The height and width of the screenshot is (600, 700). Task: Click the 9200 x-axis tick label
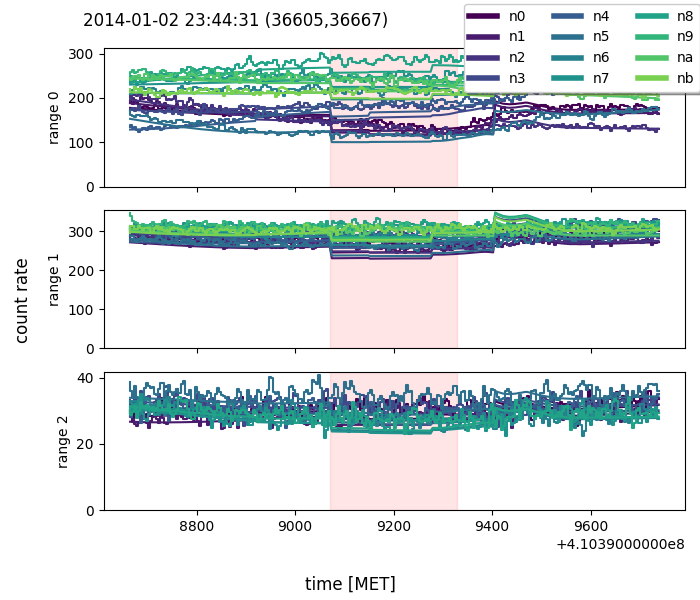pos(394,526)
